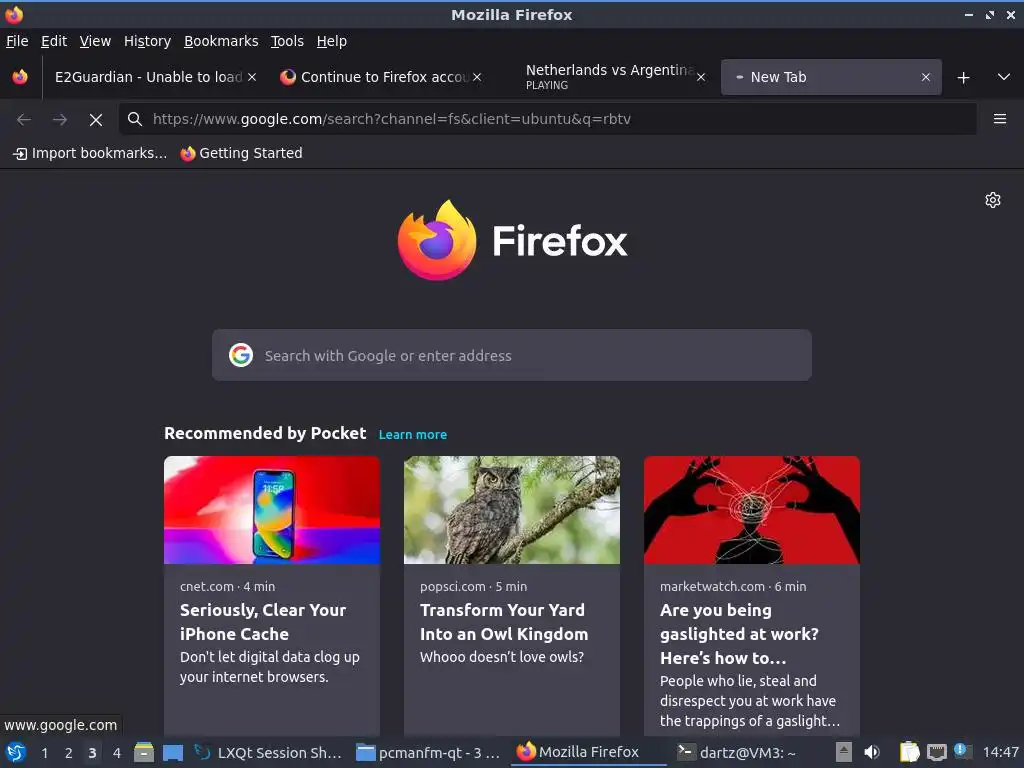Click Import bookmarks toolbar button
This screenshot has width=1024, height=768.
pos(90,153)
